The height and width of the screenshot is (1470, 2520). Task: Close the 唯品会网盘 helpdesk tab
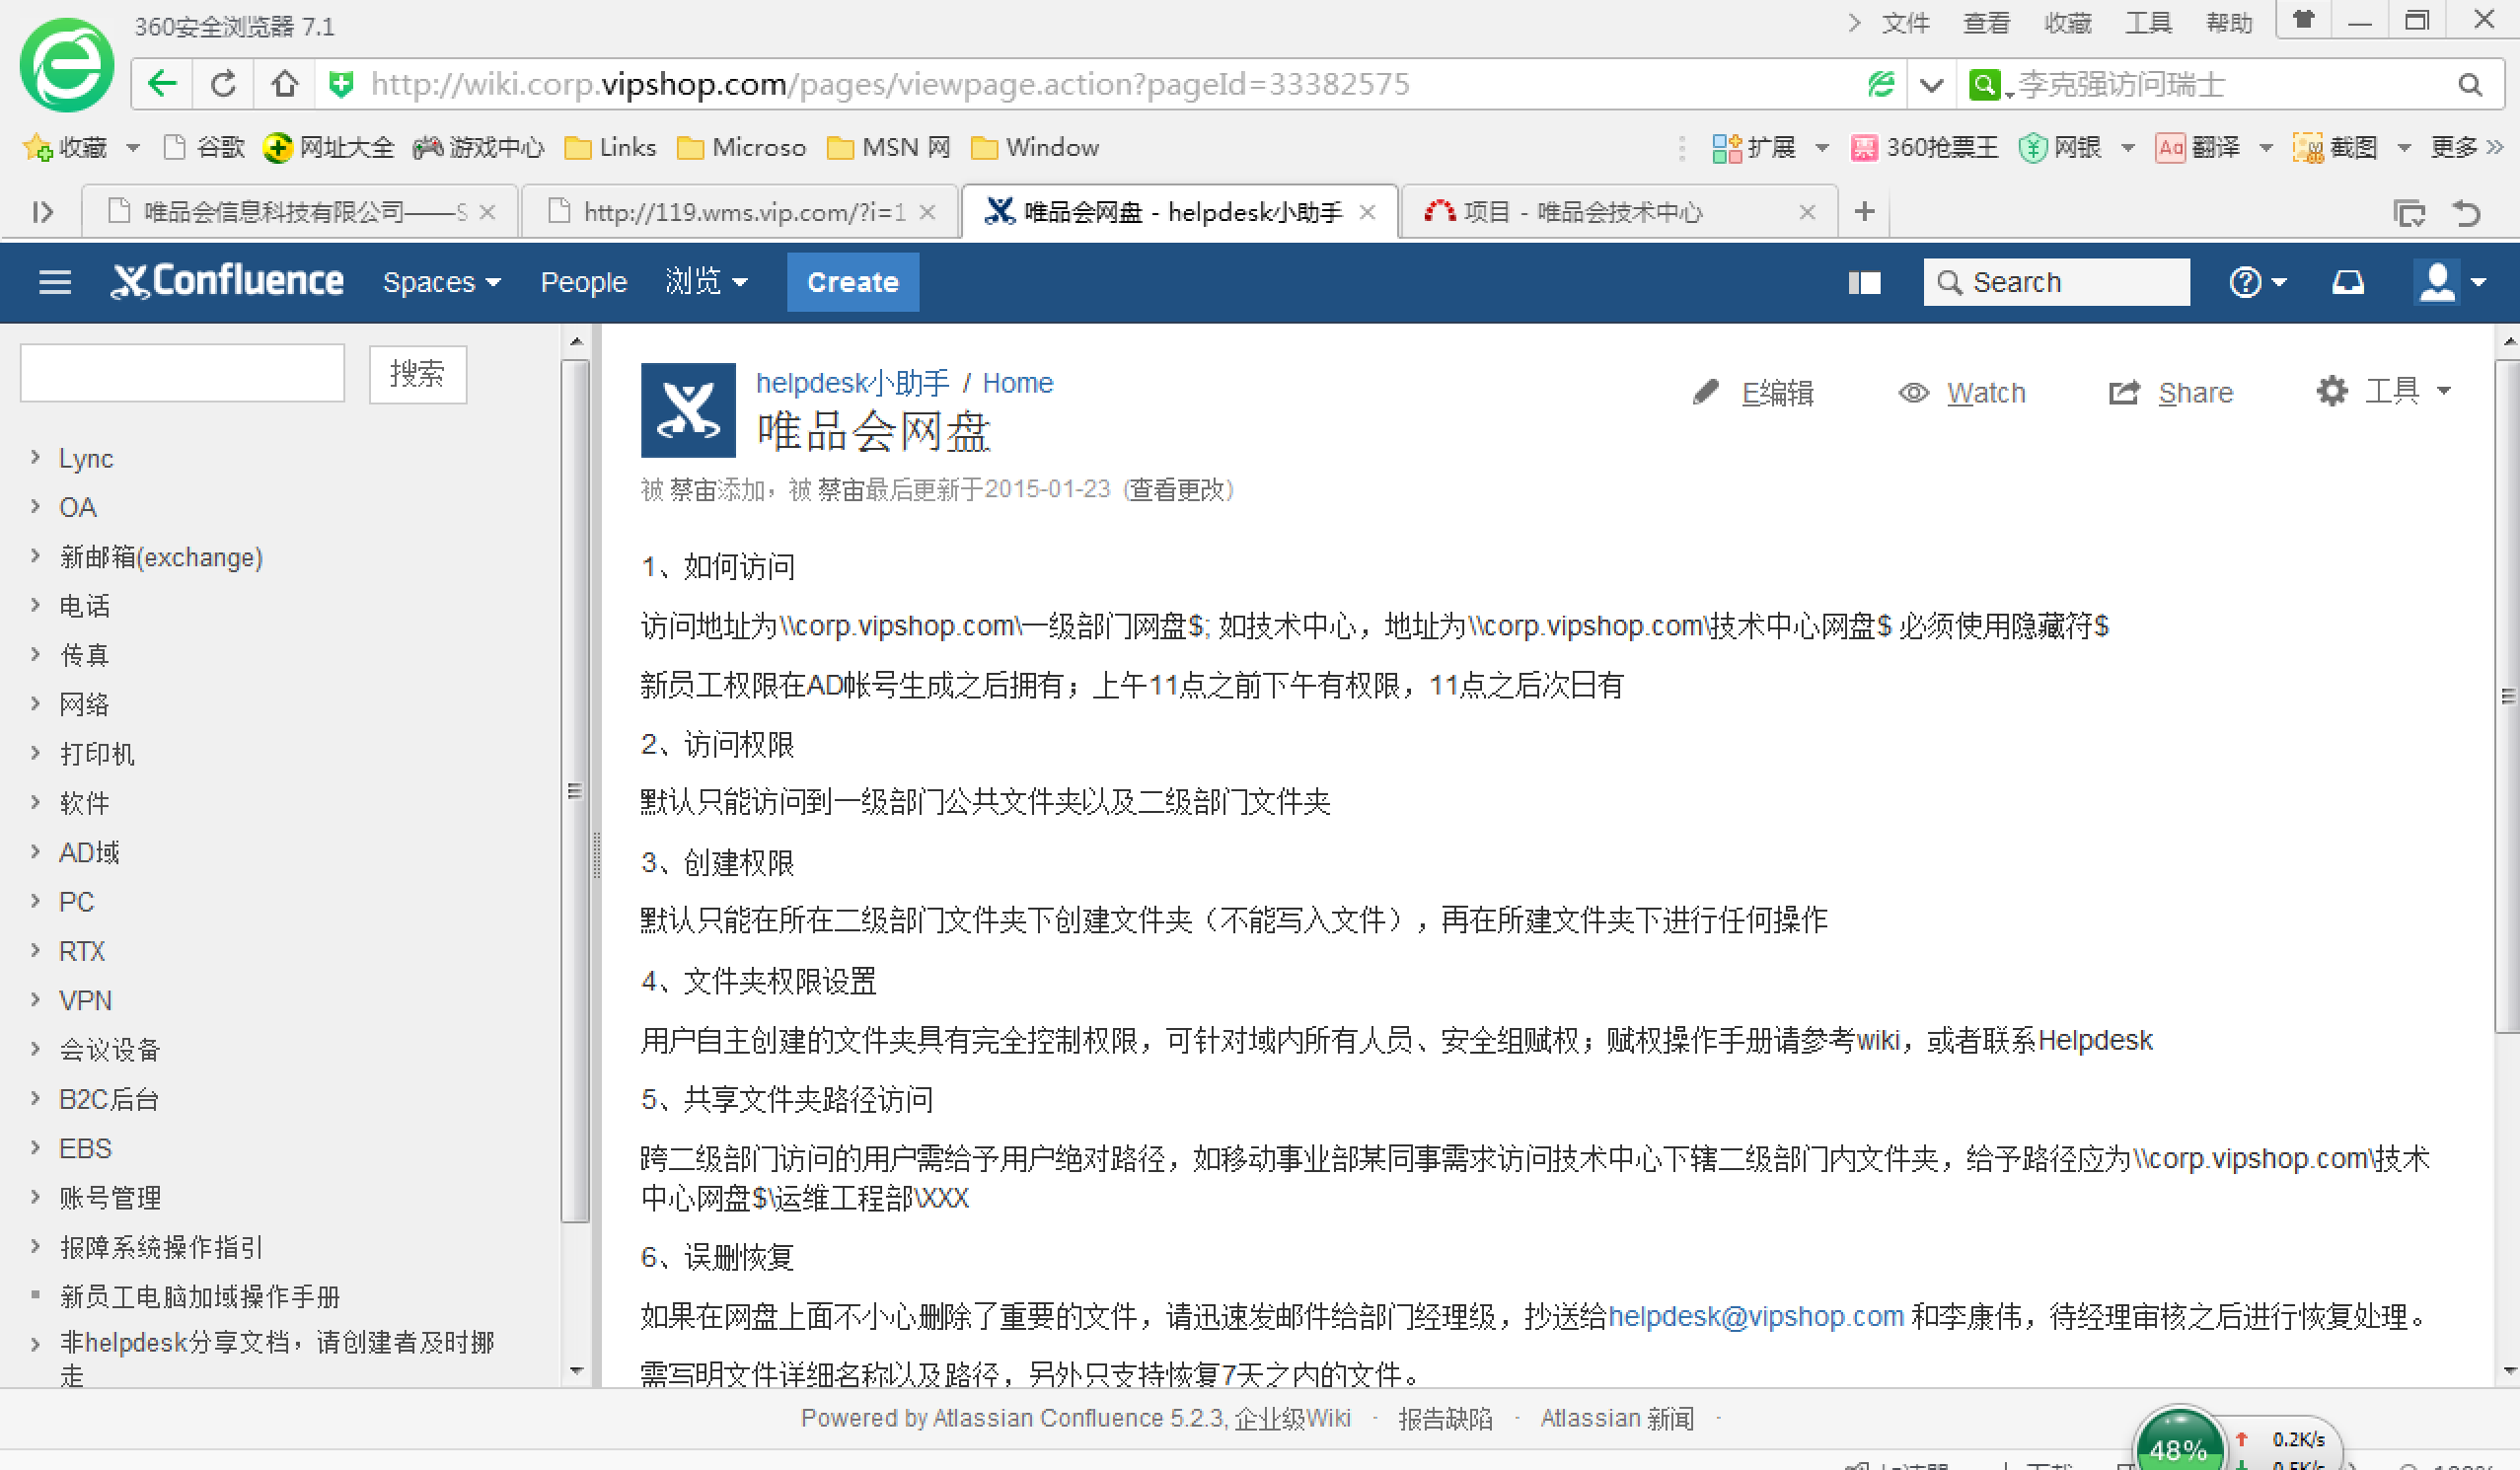pyautogui.click(x=1368, y=212)
